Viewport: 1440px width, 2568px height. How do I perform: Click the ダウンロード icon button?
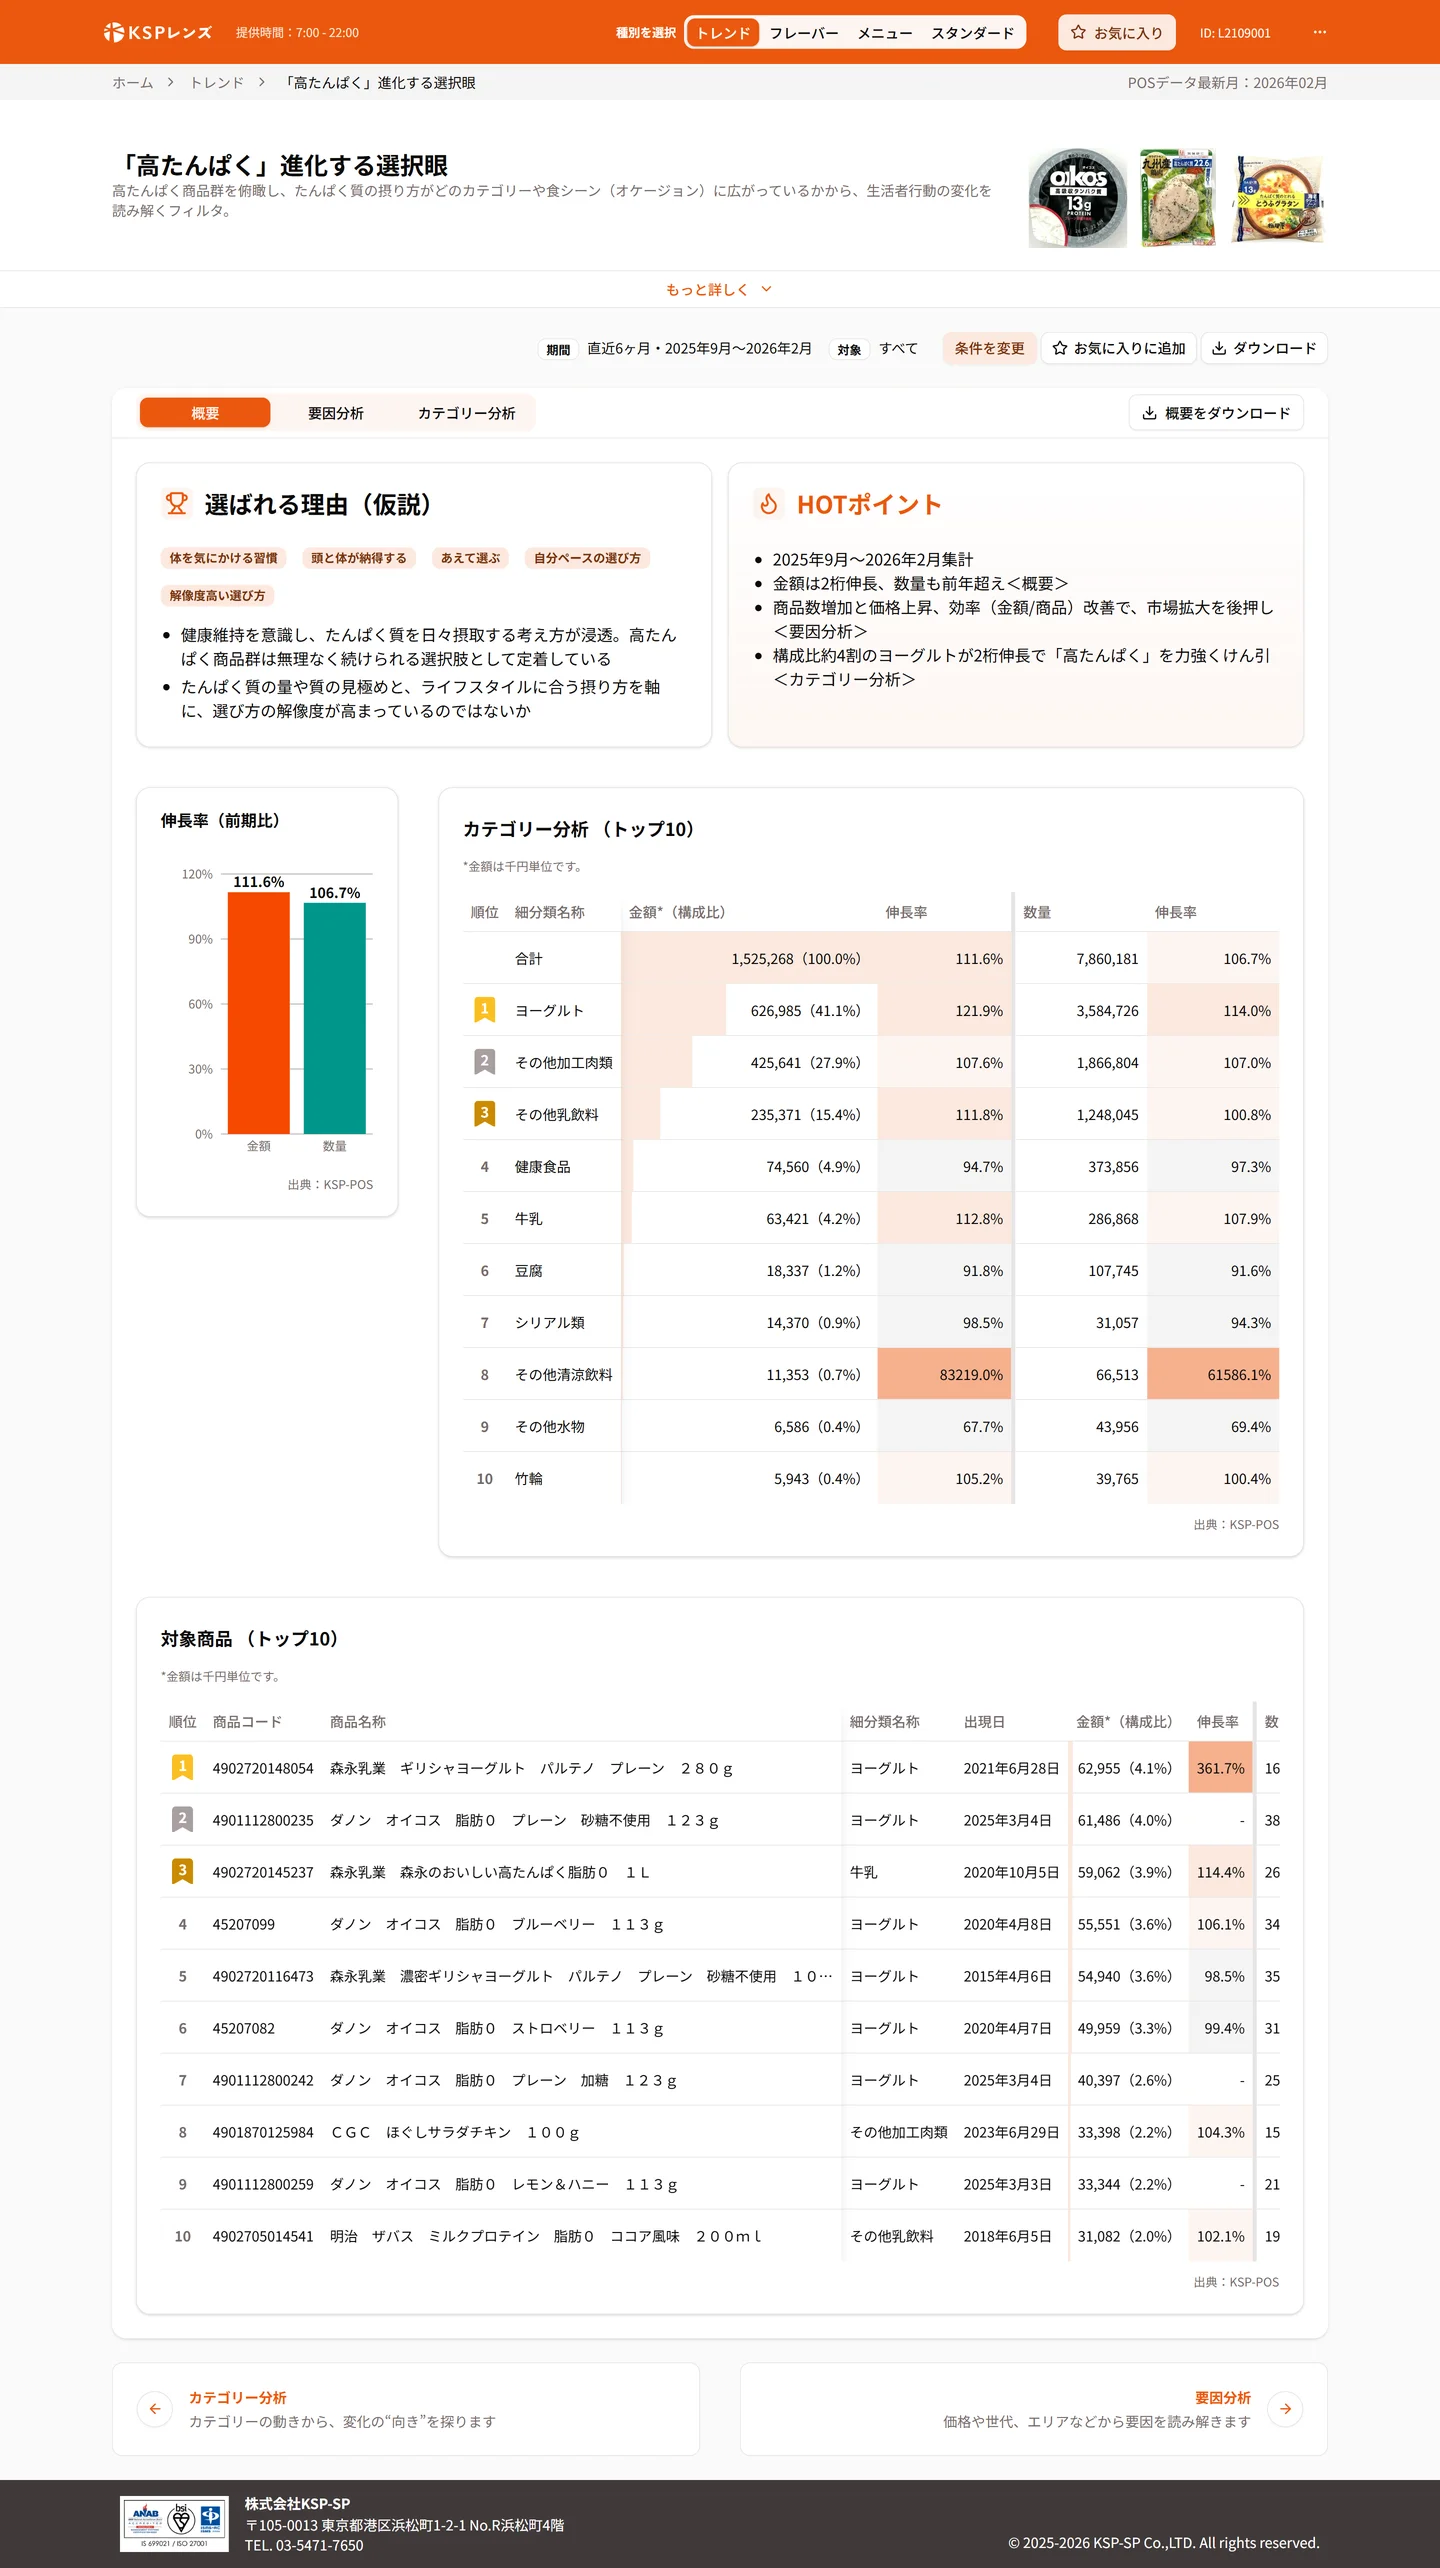pos(1263,348)
